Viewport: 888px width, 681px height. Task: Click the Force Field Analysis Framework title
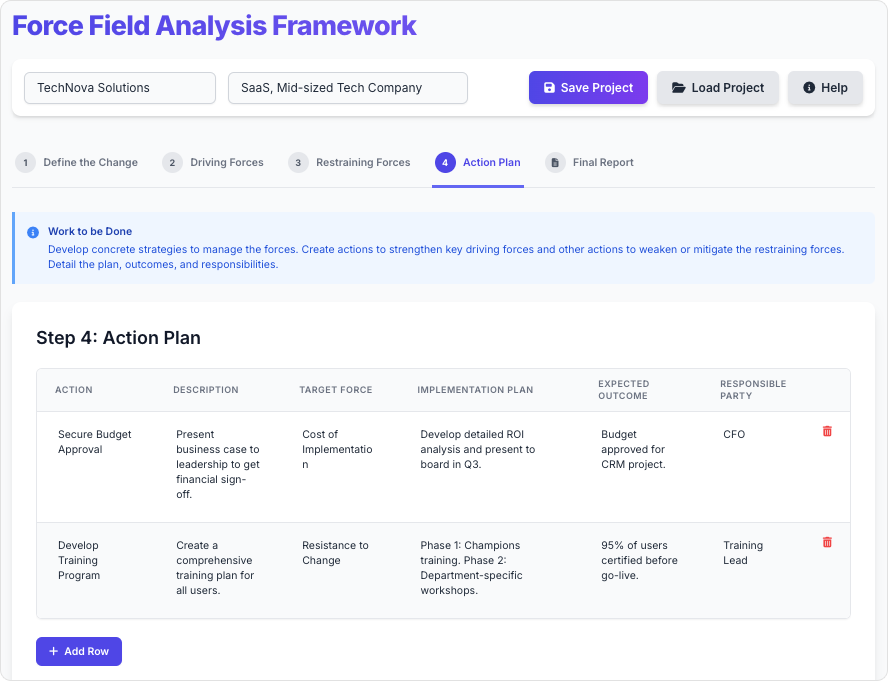tap(214, 25)
